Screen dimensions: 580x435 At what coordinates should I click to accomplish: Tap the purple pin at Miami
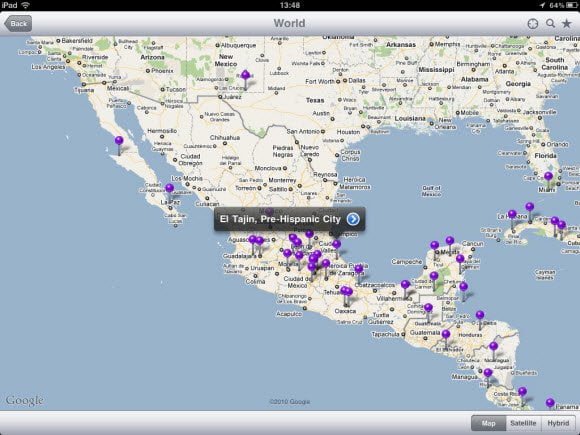(x=548, y=176)
